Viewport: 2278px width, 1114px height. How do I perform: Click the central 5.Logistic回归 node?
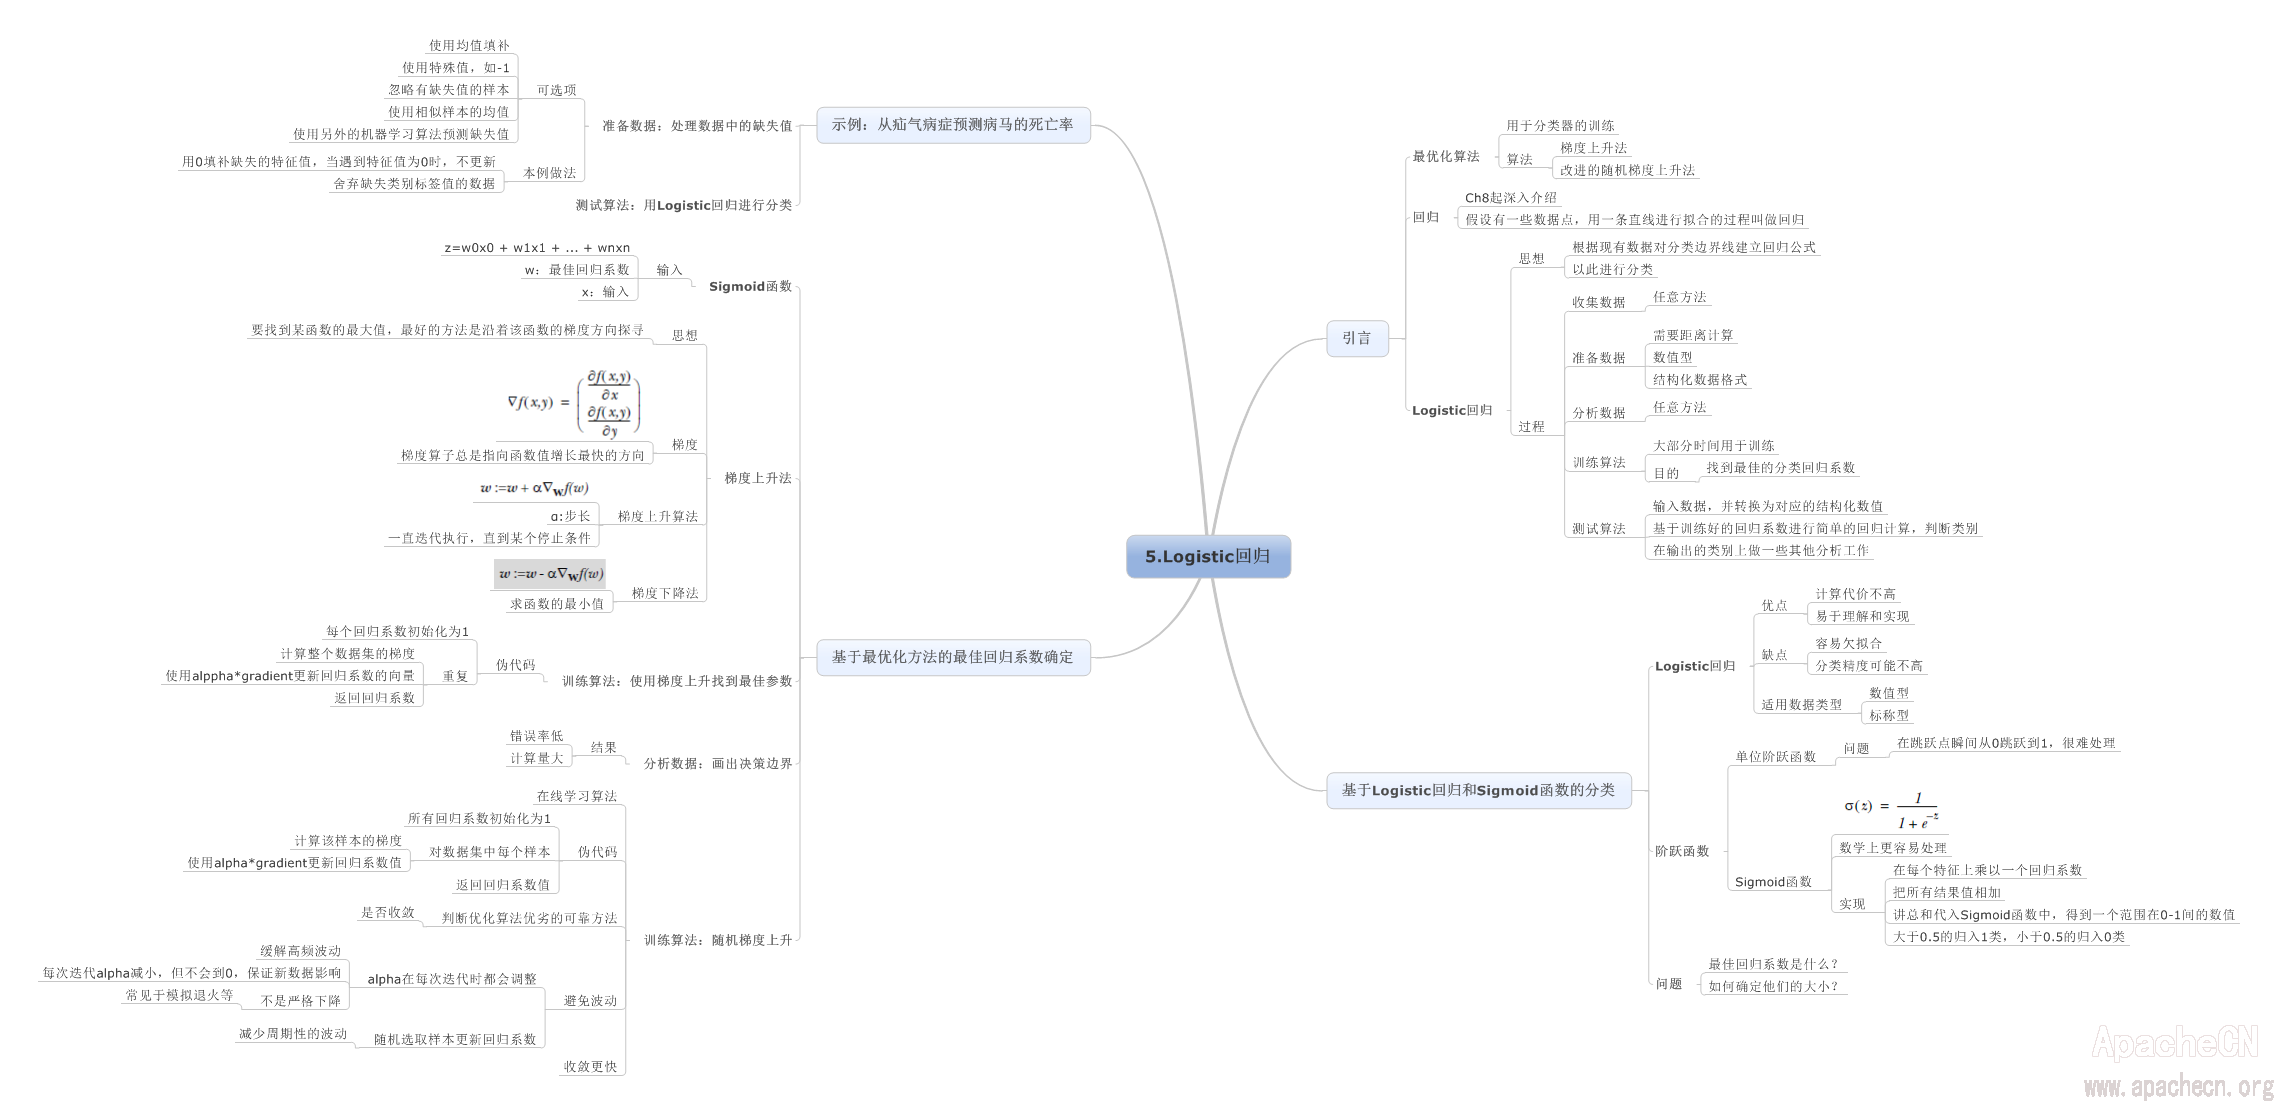(x=1208, y=557)
